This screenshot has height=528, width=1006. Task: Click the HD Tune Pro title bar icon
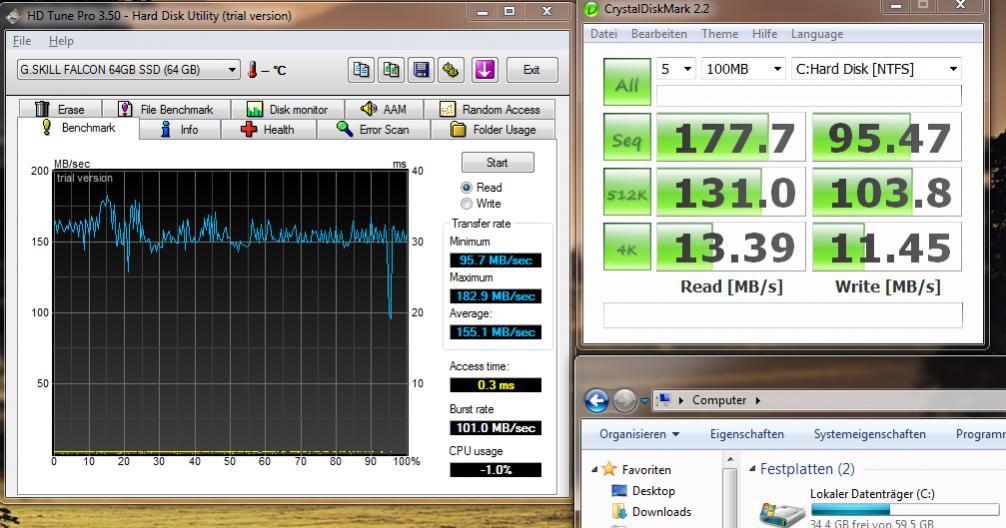pyautogui.click(x=13, y=15)
